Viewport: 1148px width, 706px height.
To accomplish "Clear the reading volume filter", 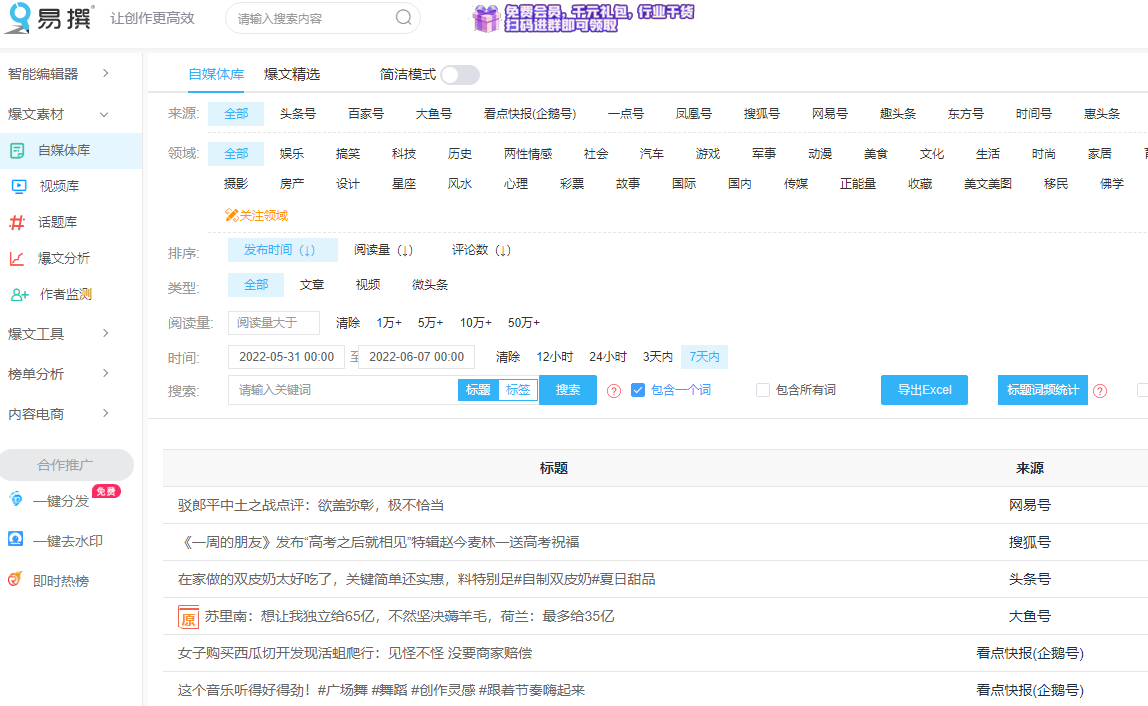I will [348, 322].
